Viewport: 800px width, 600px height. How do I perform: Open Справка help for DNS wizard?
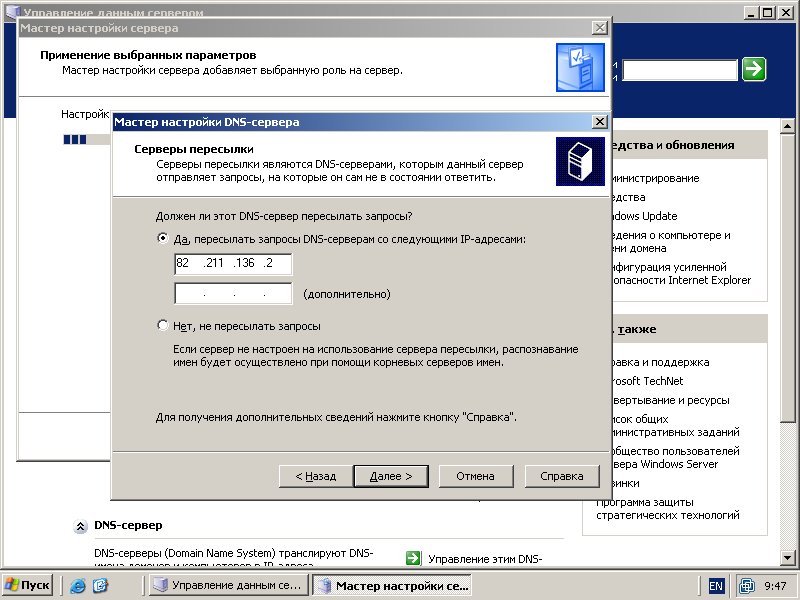[x=562, y=476]
